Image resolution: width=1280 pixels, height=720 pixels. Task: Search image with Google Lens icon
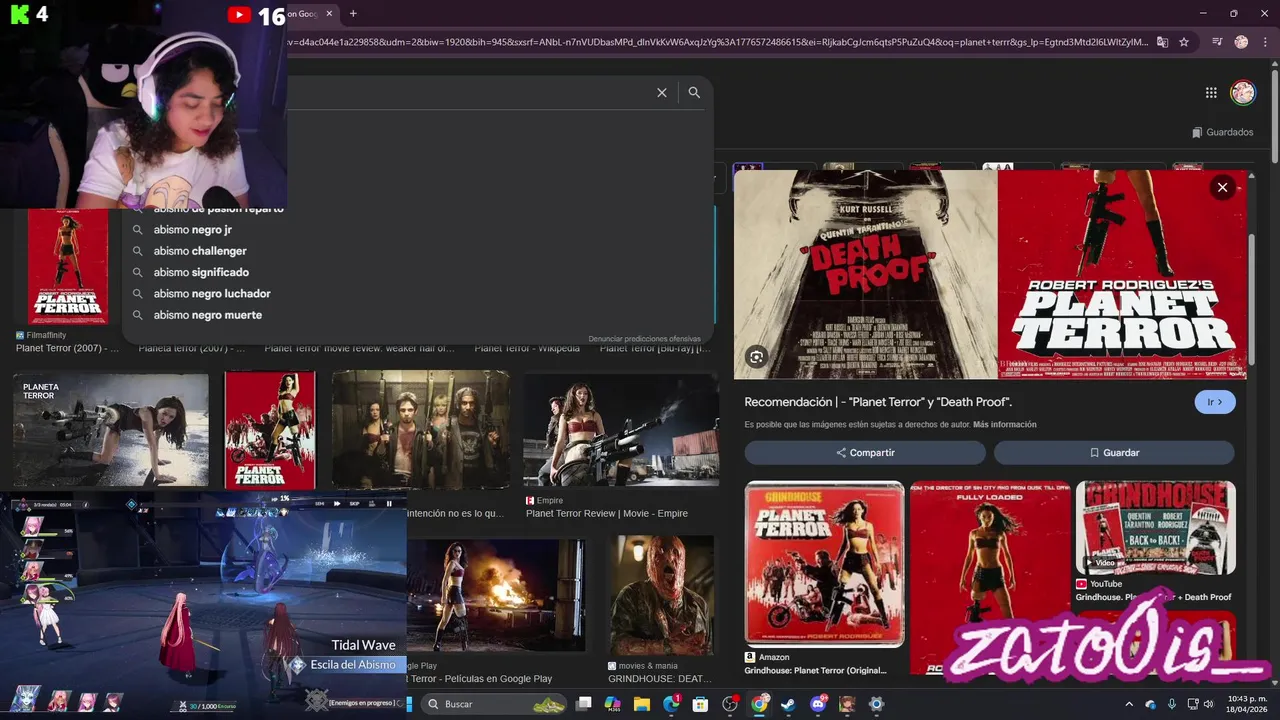pos(757,357)
